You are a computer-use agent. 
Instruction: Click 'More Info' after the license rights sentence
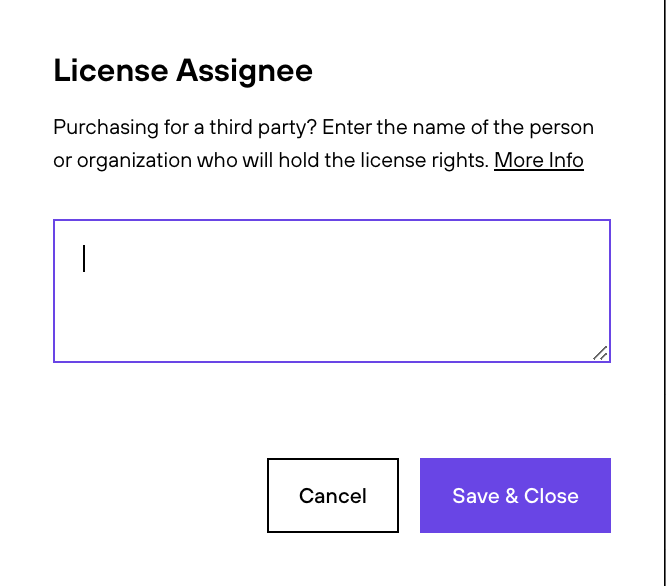click(539, 160)
